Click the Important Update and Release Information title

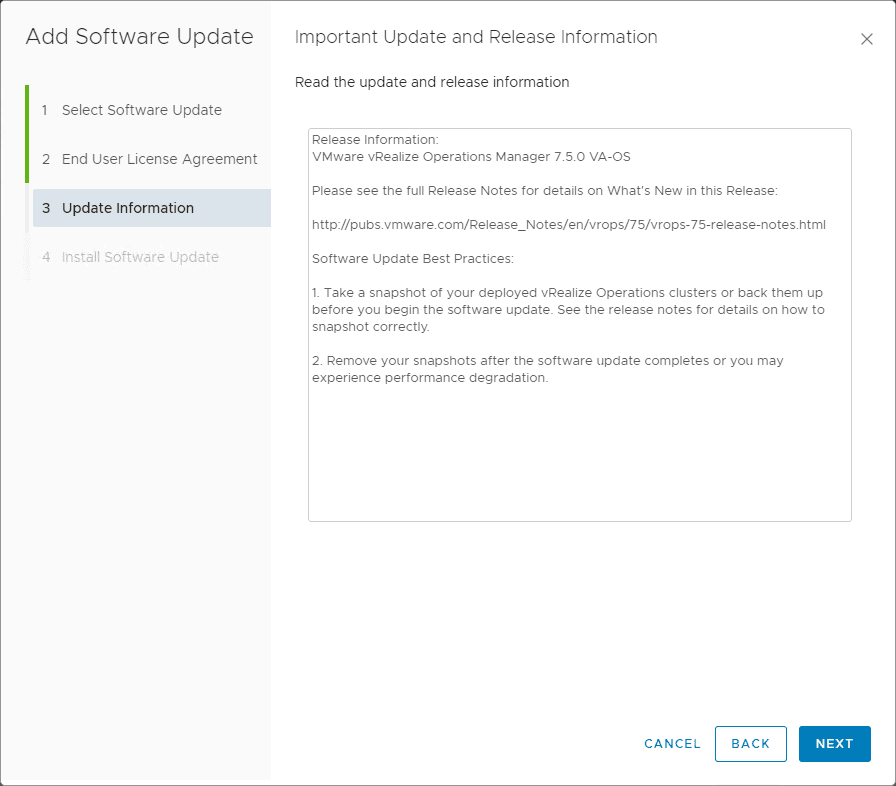coord(476,37)
